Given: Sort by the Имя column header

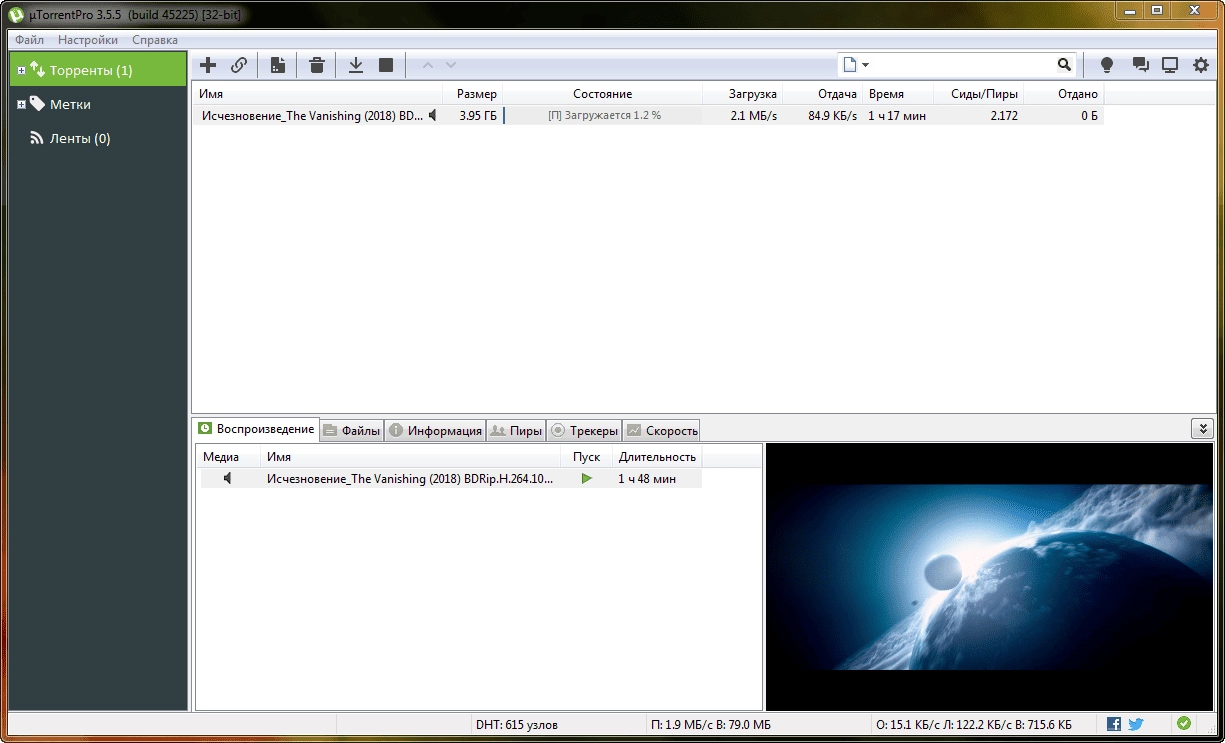Looking at the screenshot, I should click(x=317, y=94).
